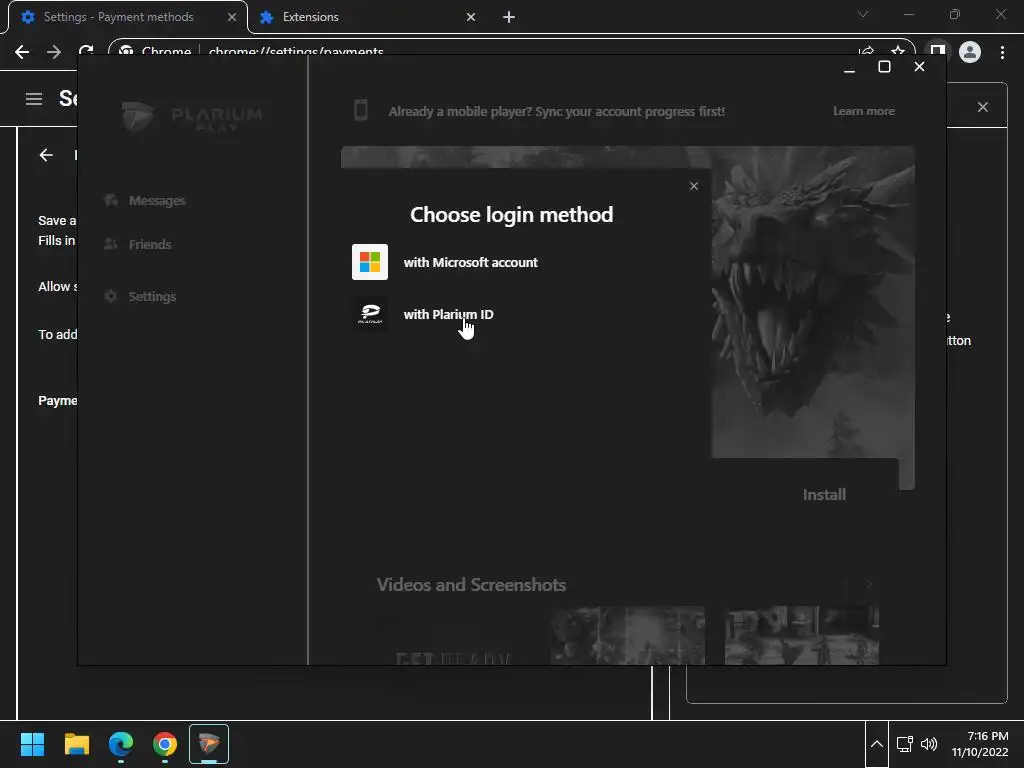Close the Choose login method dialog
Image resolution: width=1024 pixels, height=768 pixels.
click(694, 186)
